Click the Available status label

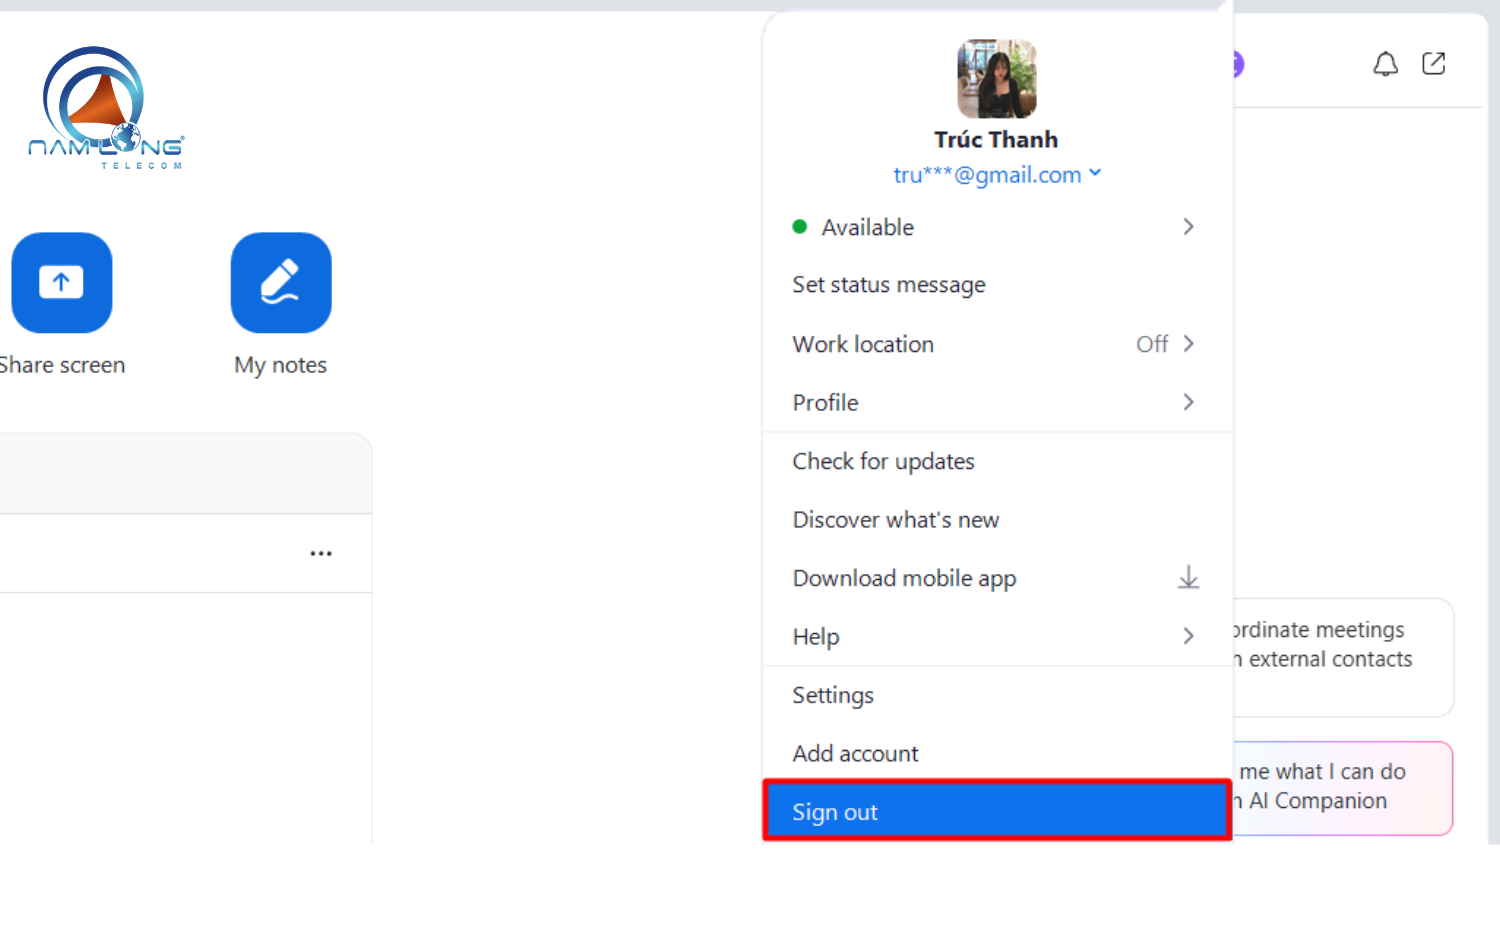(x=868, y=227)
